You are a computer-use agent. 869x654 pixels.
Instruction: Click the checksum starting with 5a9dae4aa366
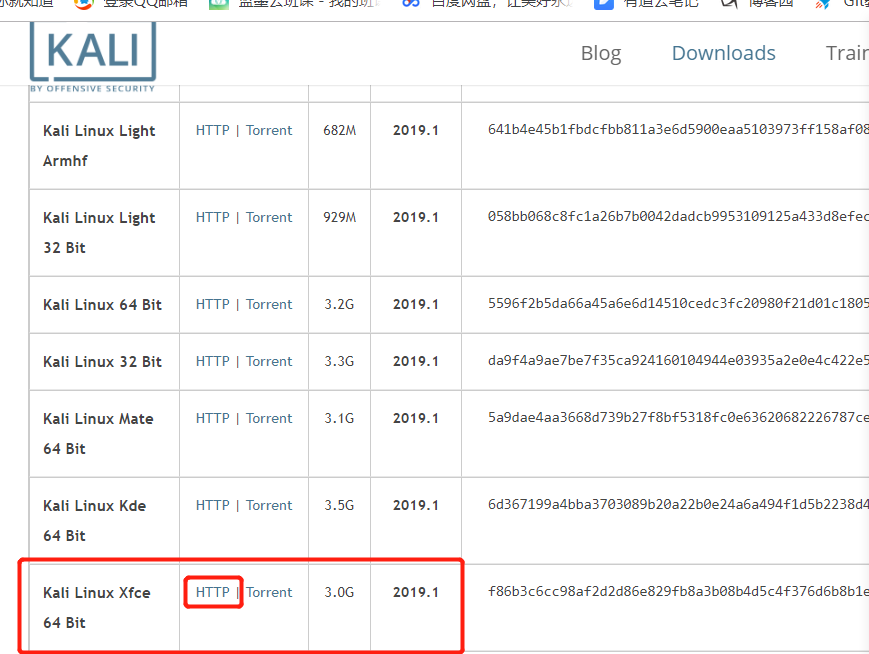678,417
